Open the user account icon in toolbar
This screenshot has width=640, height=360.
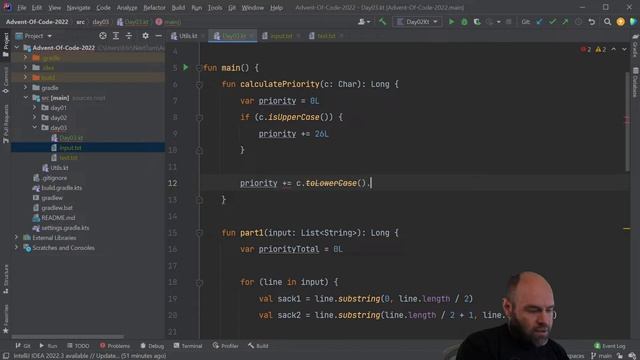coord(363,22)
